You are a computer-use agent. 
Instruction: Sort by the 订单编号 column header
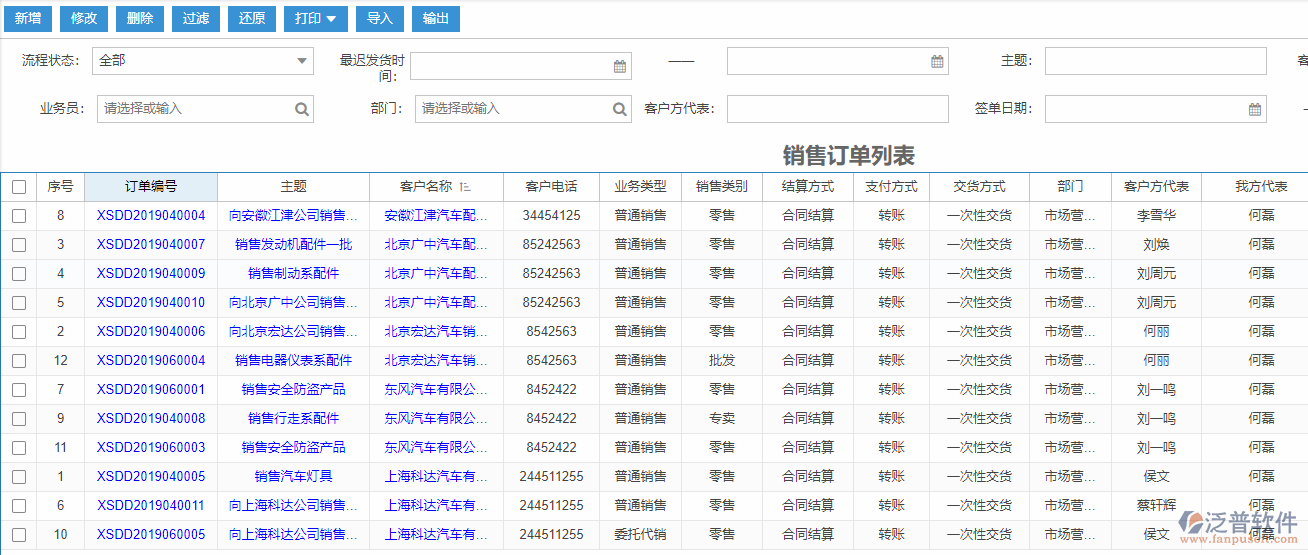tap(151, 187)
